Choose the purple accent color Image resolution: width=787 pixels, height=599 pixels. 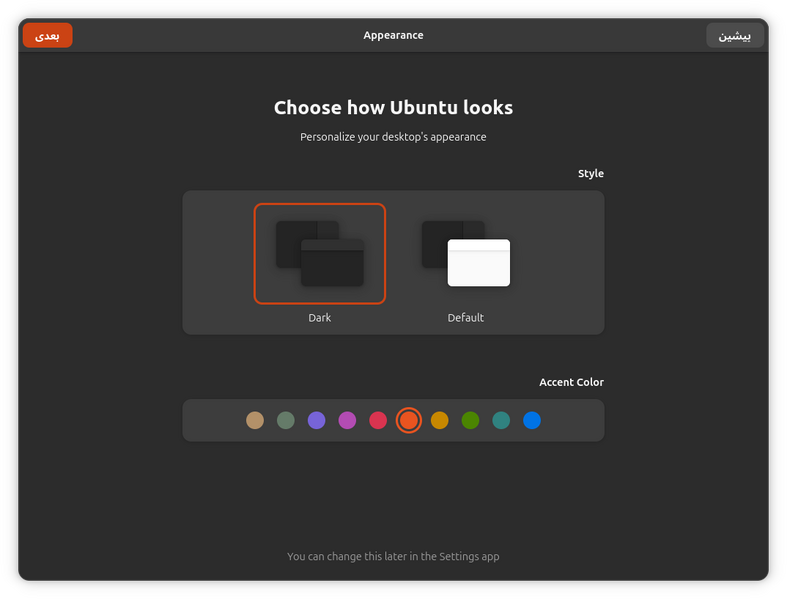click(317, 420)
